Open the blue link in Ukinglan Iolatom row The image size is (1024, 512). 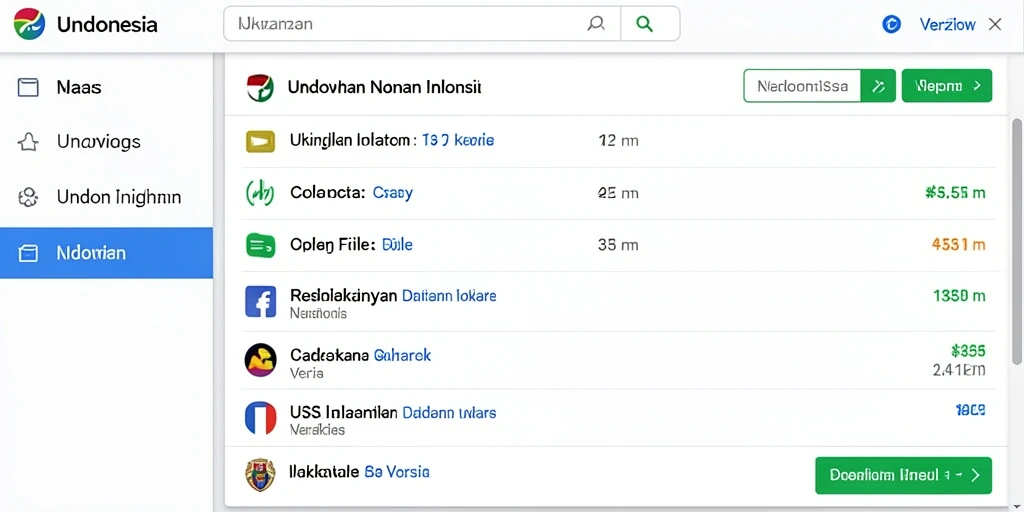(458, 140)
